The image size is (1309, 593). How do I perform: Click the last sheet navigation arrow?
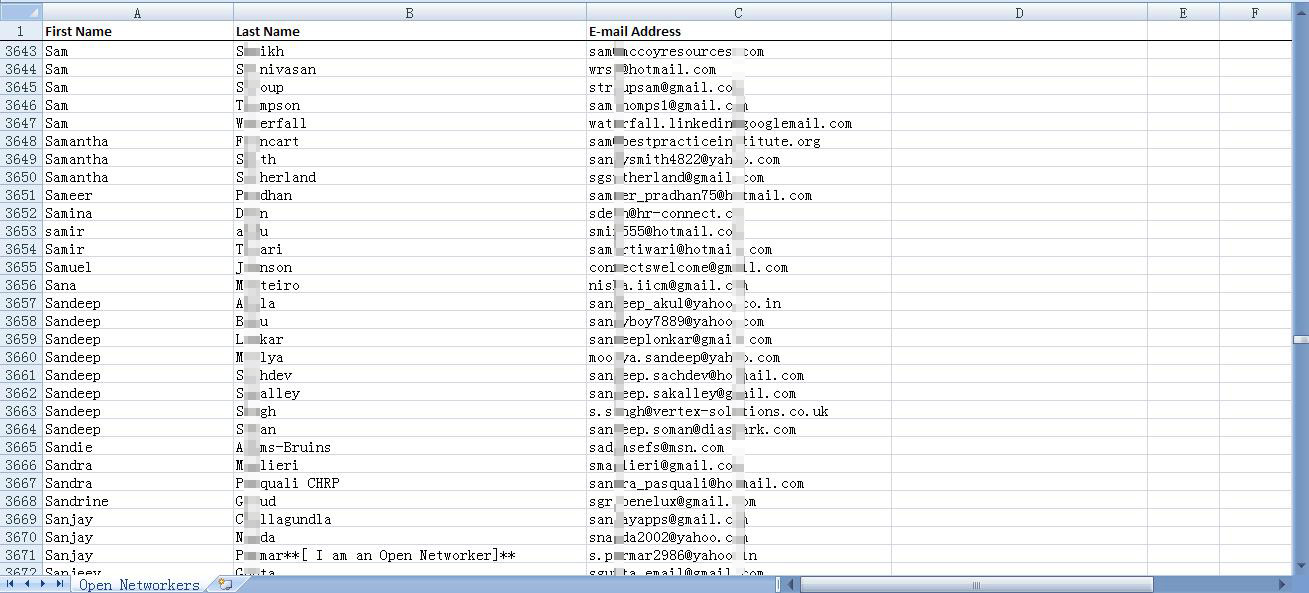pos(60,584)
